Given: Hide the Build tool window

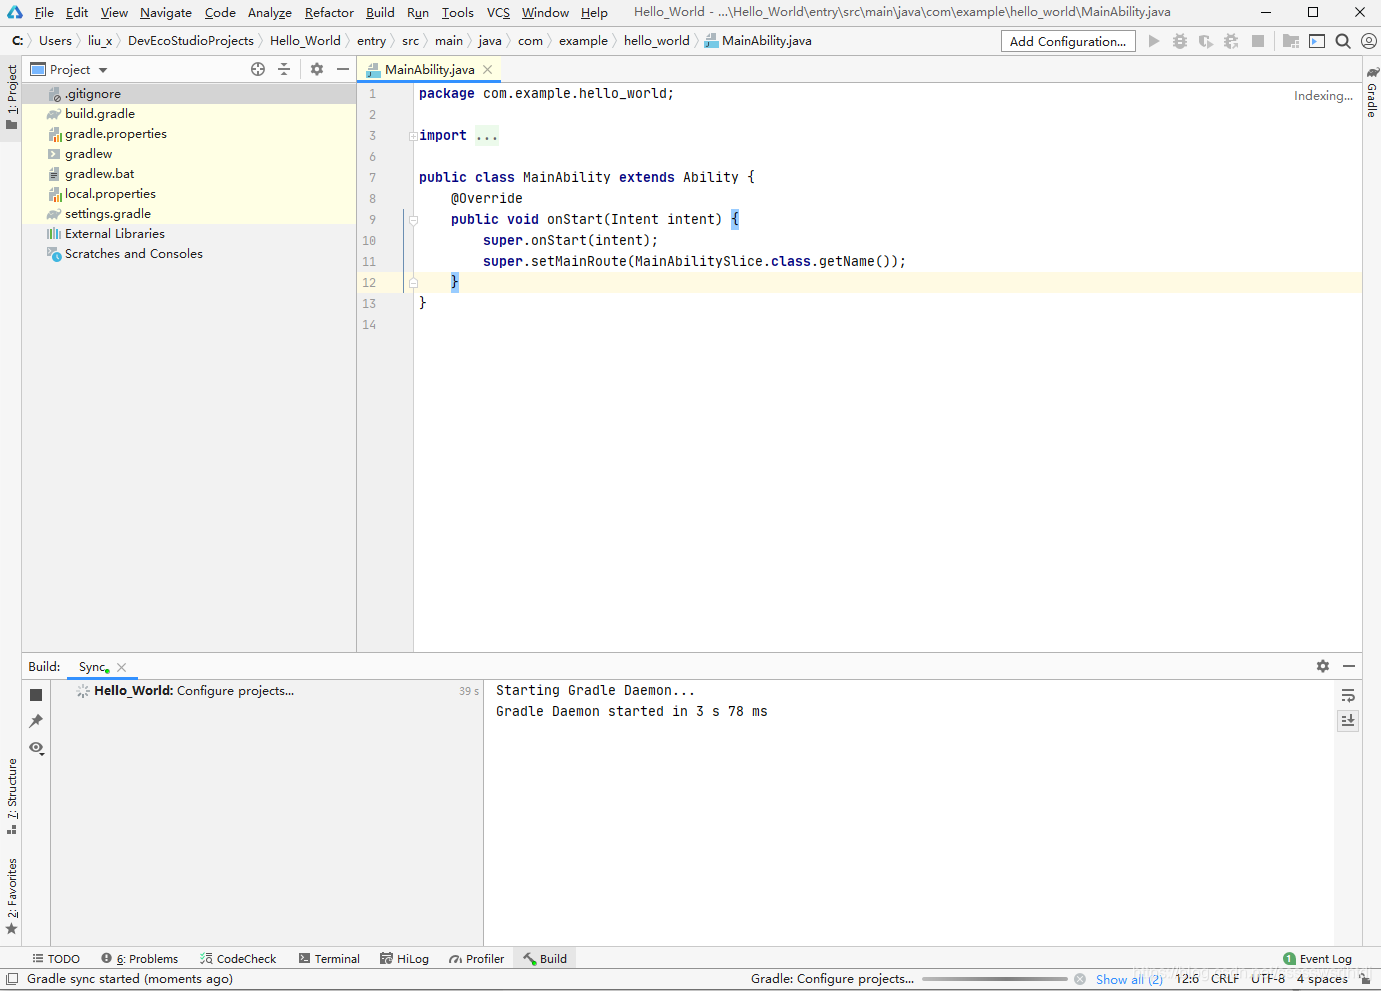Looking at the screenshot, I should click(1349, 666).
